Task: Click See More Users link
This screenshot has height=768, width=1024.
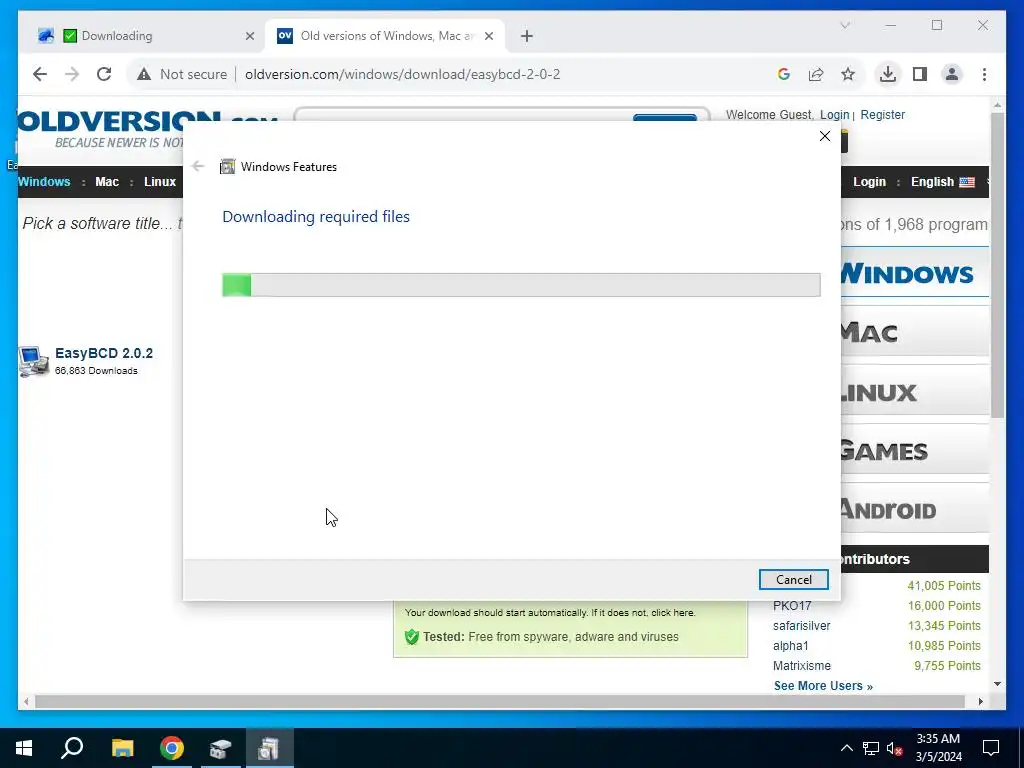Action: (823, 686)
